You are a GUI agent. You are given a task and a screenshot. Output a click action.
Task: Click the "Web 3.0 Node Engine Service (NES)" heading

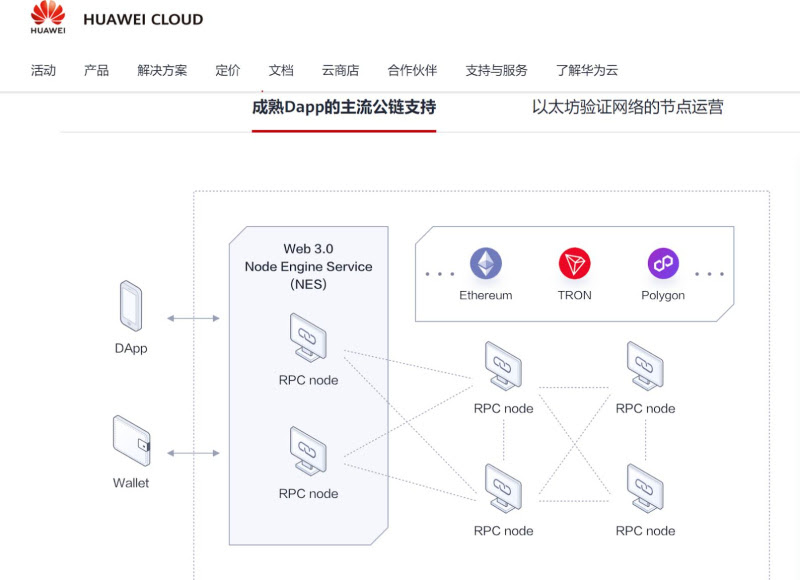tap(308, 266)
